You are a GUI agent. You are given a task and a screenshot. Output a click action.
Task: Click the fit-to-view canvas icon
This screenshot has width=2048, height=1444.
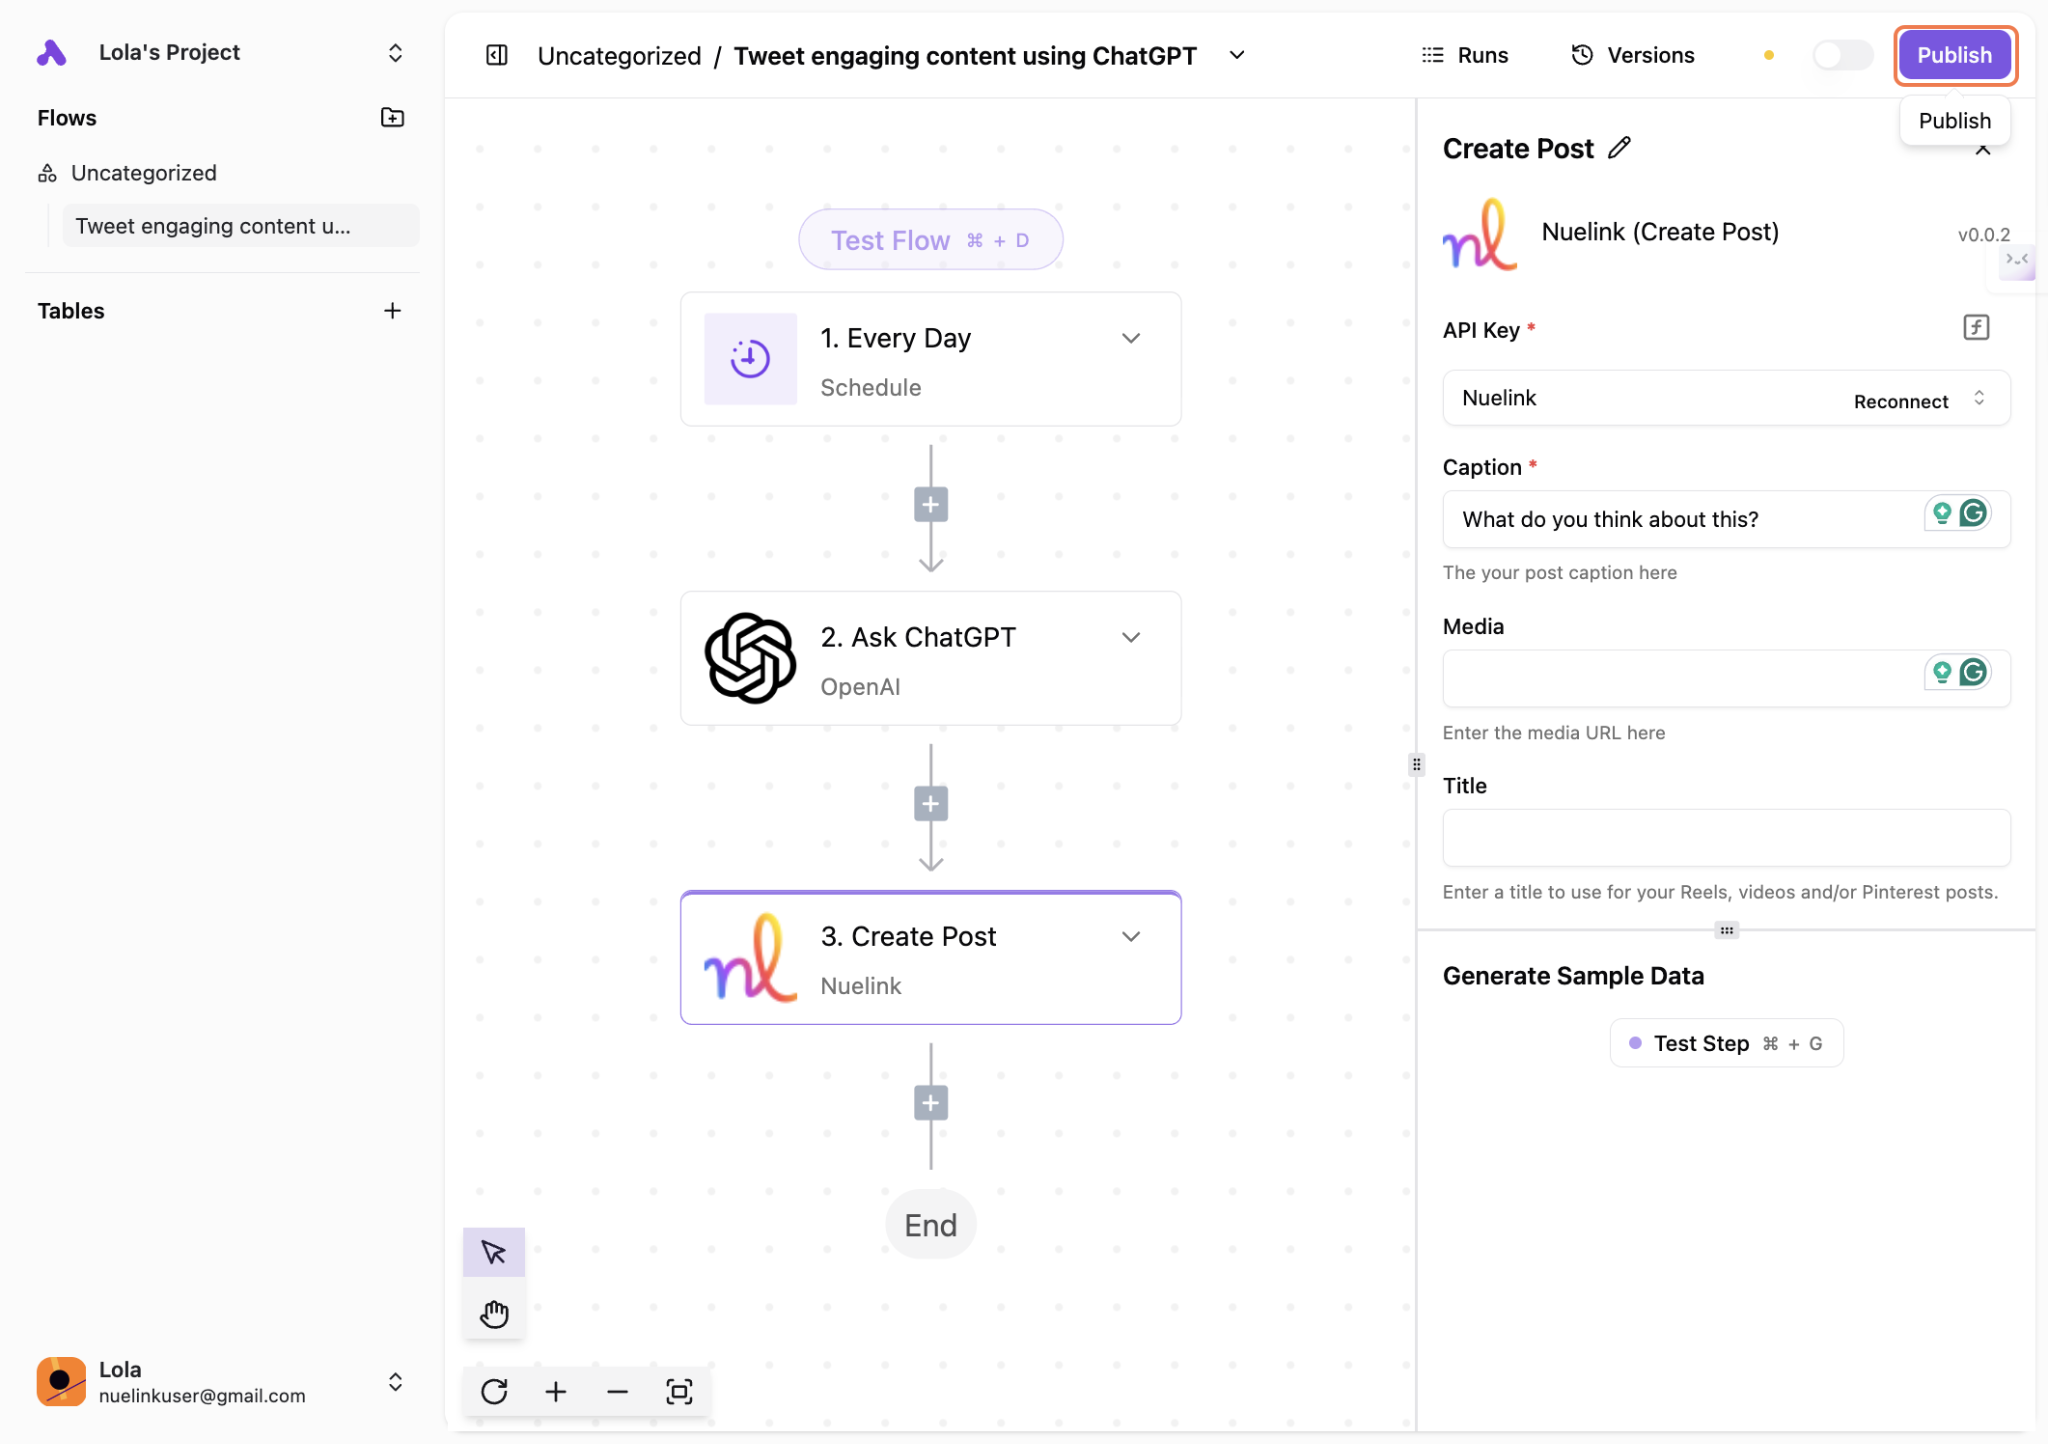pyautogui.click(x=679, y=1391)
